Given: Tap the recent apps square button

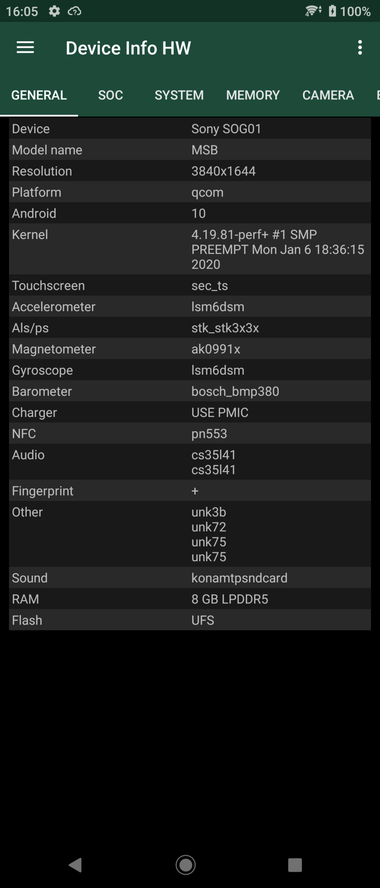Looking at the screenshot, I should click(x=294, y=864).
